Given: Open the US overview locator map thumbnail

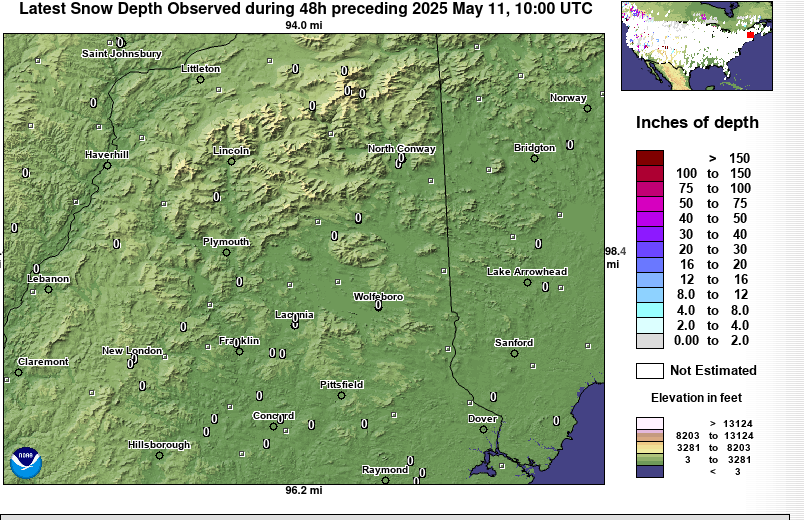Looking at the screenshot, I should 697,46.
